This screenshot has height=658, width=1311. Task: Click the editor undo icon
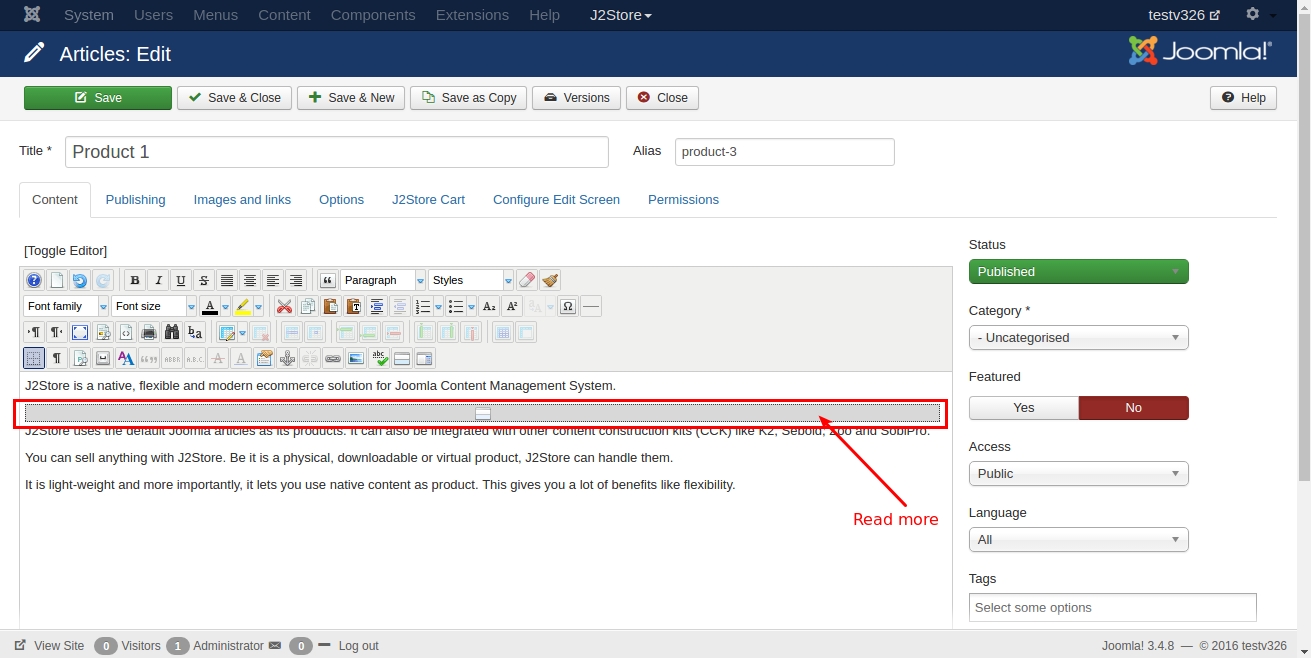pyautogui.click(x=80, y=281)
